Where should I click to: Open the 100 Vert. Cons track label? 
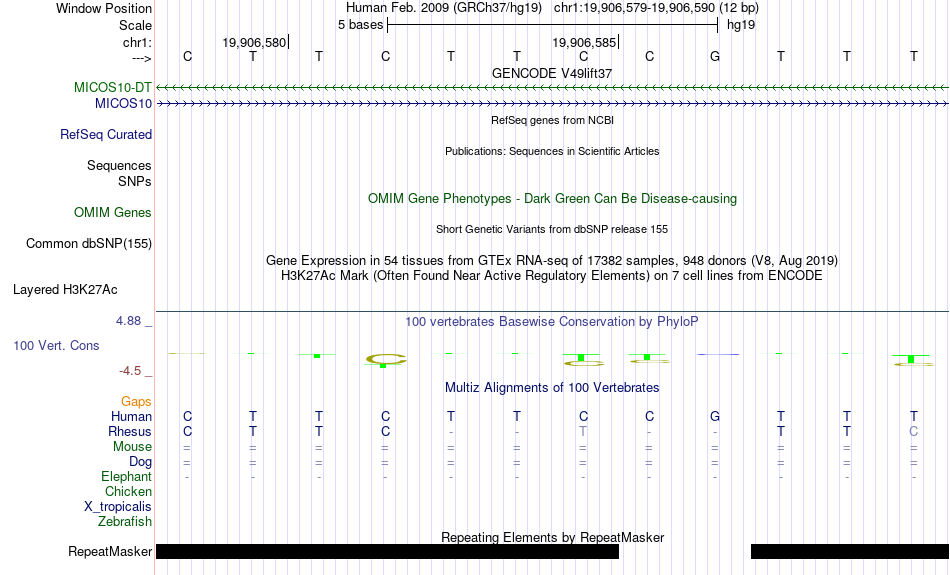[56, 345]
